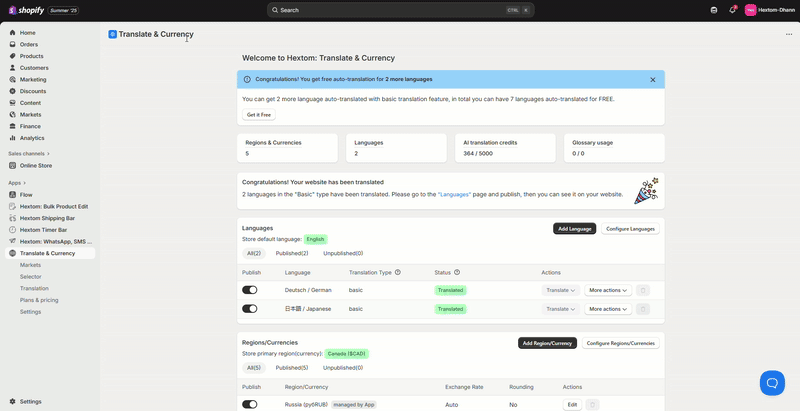
Task: Open Translate dropdown for German
Action: point(561,290)
